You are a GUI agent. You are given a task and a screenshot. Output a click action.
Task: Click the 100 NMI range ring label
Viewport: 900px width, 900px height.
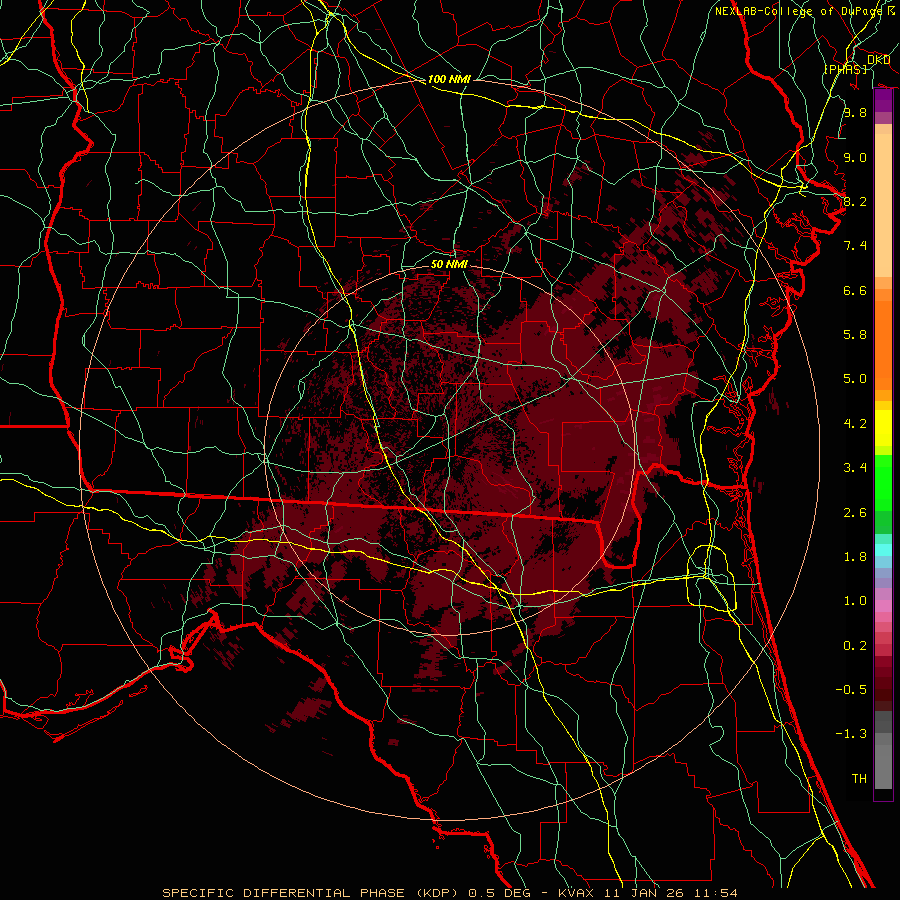(449, 79)
